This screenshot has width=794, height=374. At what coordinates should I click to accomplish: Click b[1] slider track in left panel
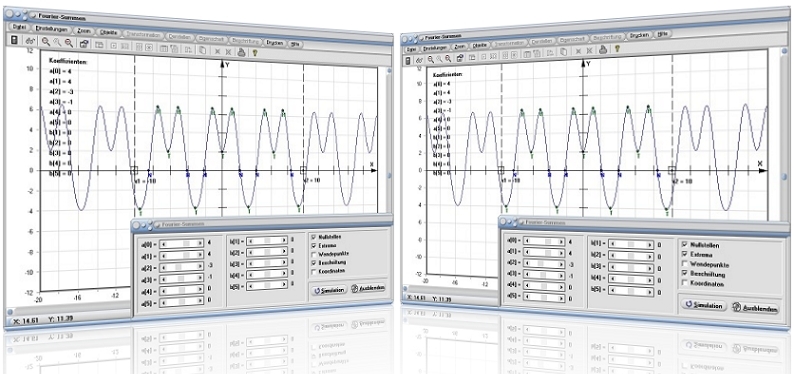click(x=267, y=241)
